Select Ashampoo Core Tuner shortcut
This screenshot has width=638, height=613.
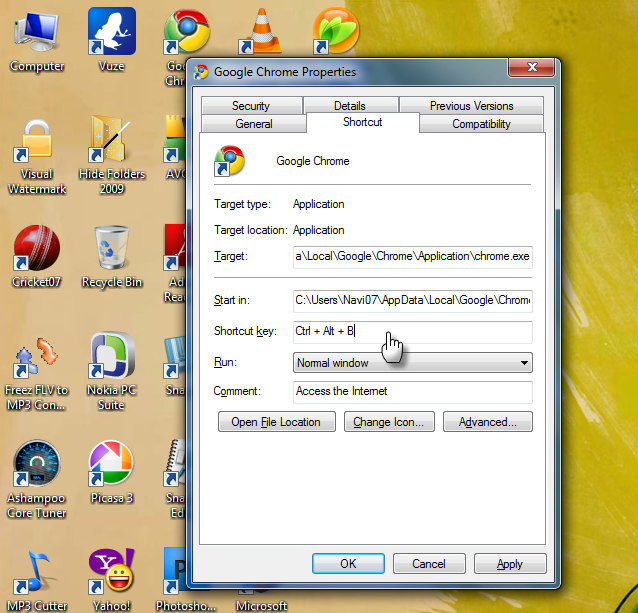coord(37,480)
